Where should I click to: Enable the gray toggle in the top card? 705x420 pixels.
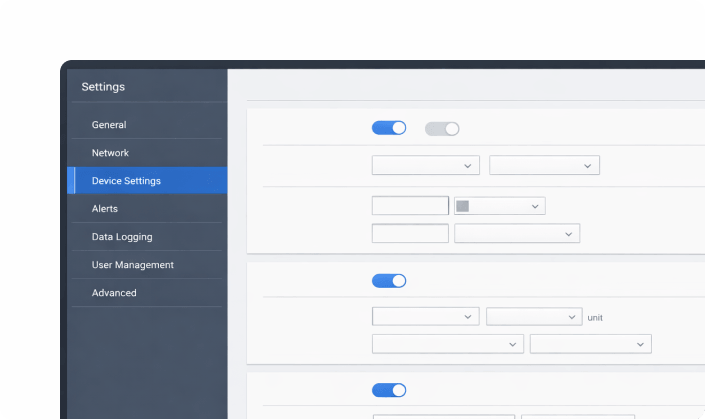pyautogui.click(x=442, y=129)
